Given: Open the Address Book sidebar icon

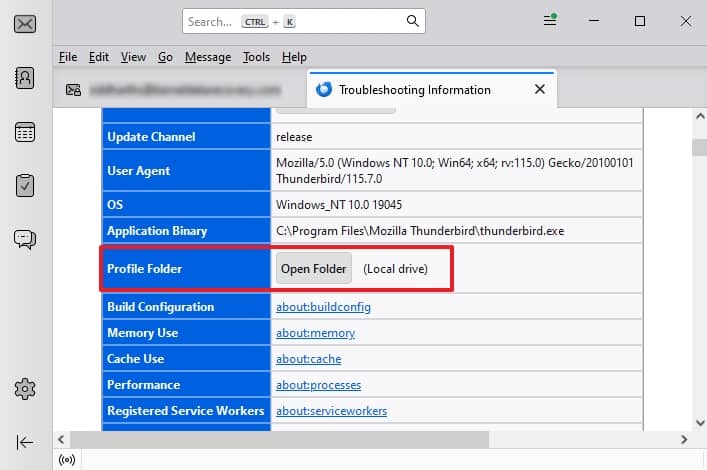Looking at the screenshot, I should coord(25,78).
